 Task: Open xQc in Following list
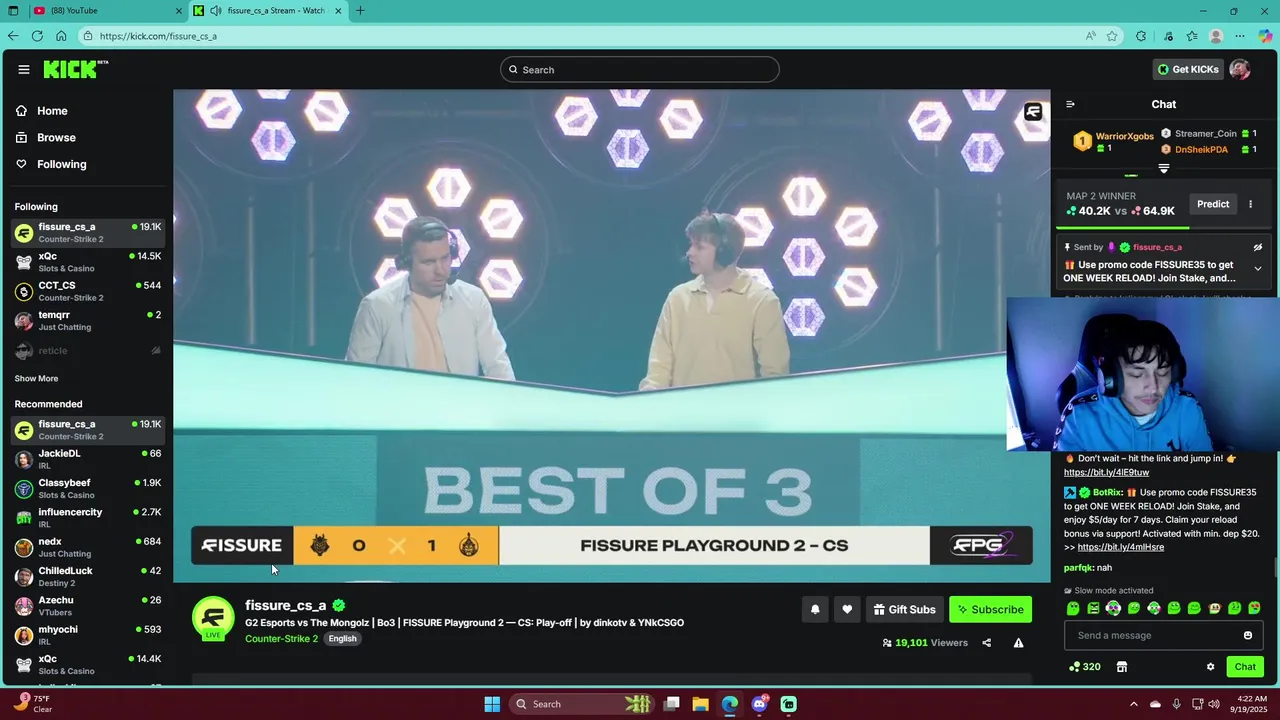click(88, 262)
